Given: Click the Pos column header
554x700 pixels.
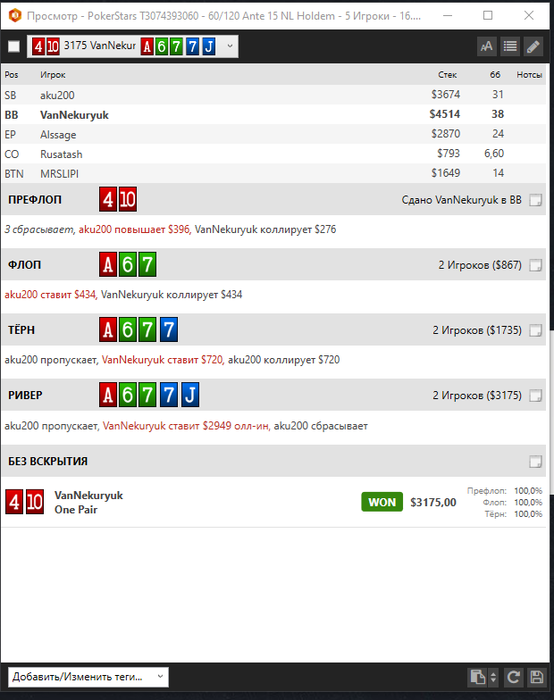Looking at the screenshot, I should pos(11,75).
